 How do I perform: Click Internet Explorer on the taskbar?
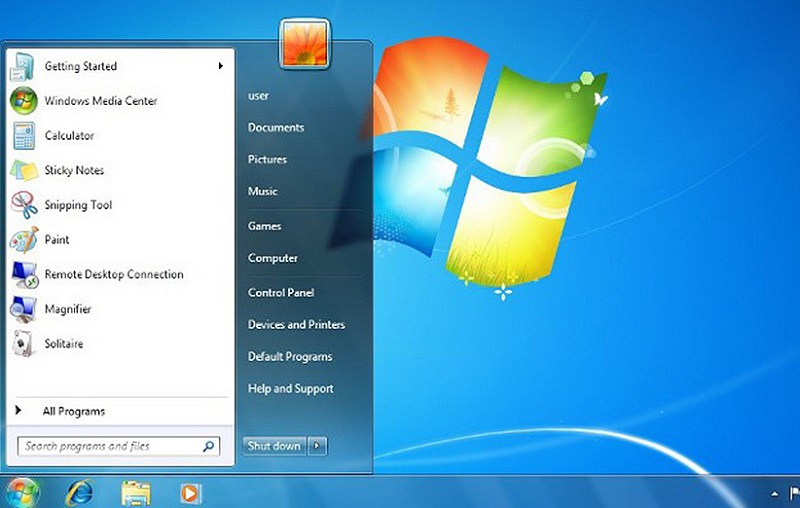(x=79, y=492)
